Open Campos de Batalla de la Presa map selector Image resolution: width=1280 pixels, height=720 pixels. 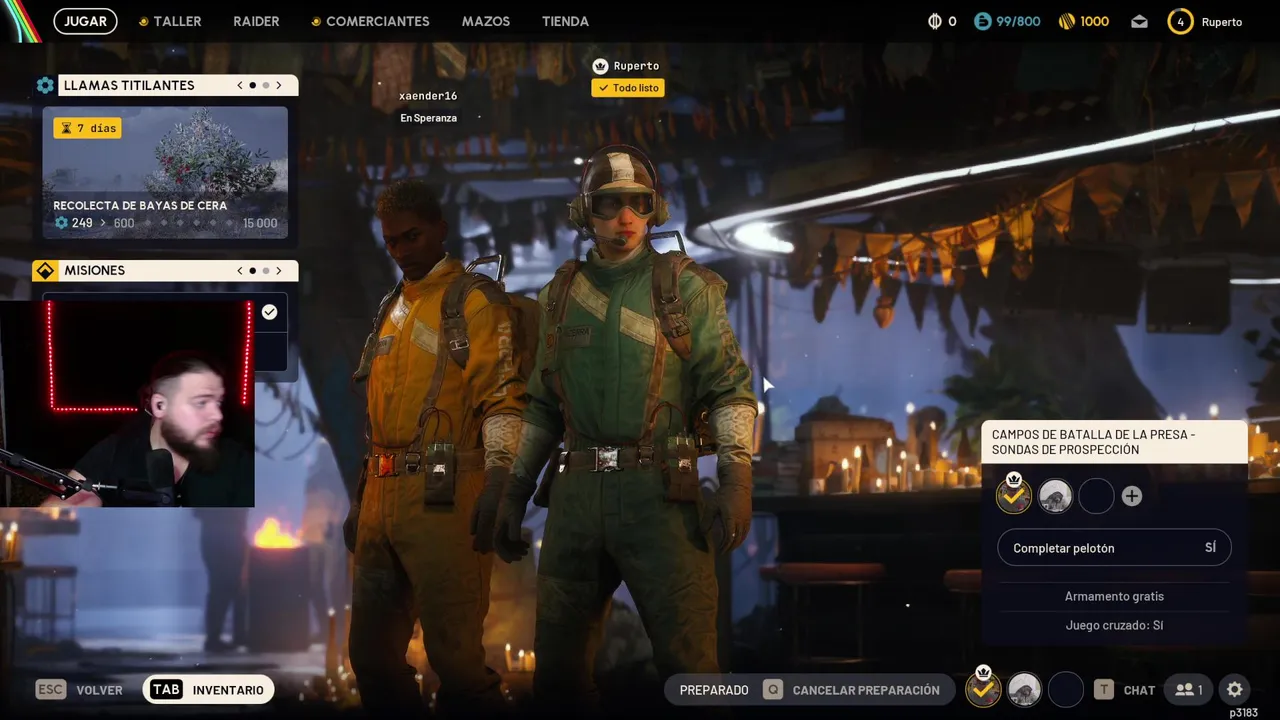tap(1114, 442)
